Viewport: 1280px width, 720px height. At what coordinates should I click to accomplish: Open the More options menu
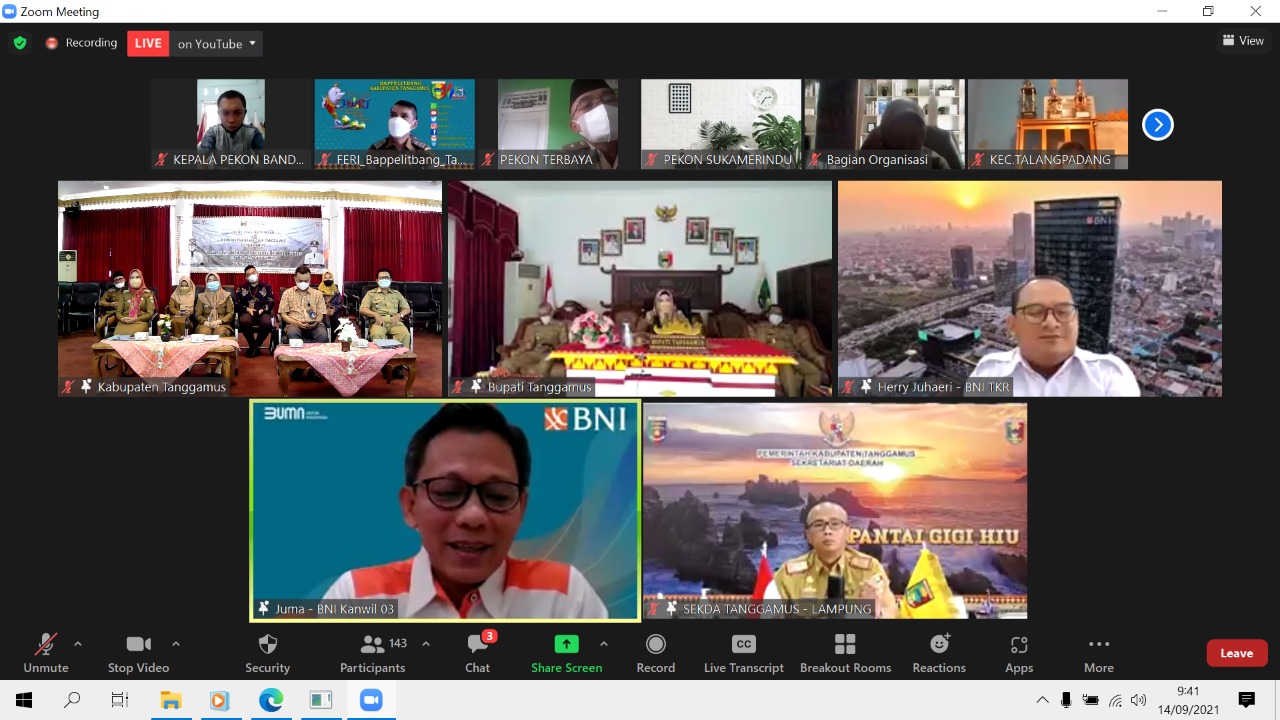[x=1098, y=653]
